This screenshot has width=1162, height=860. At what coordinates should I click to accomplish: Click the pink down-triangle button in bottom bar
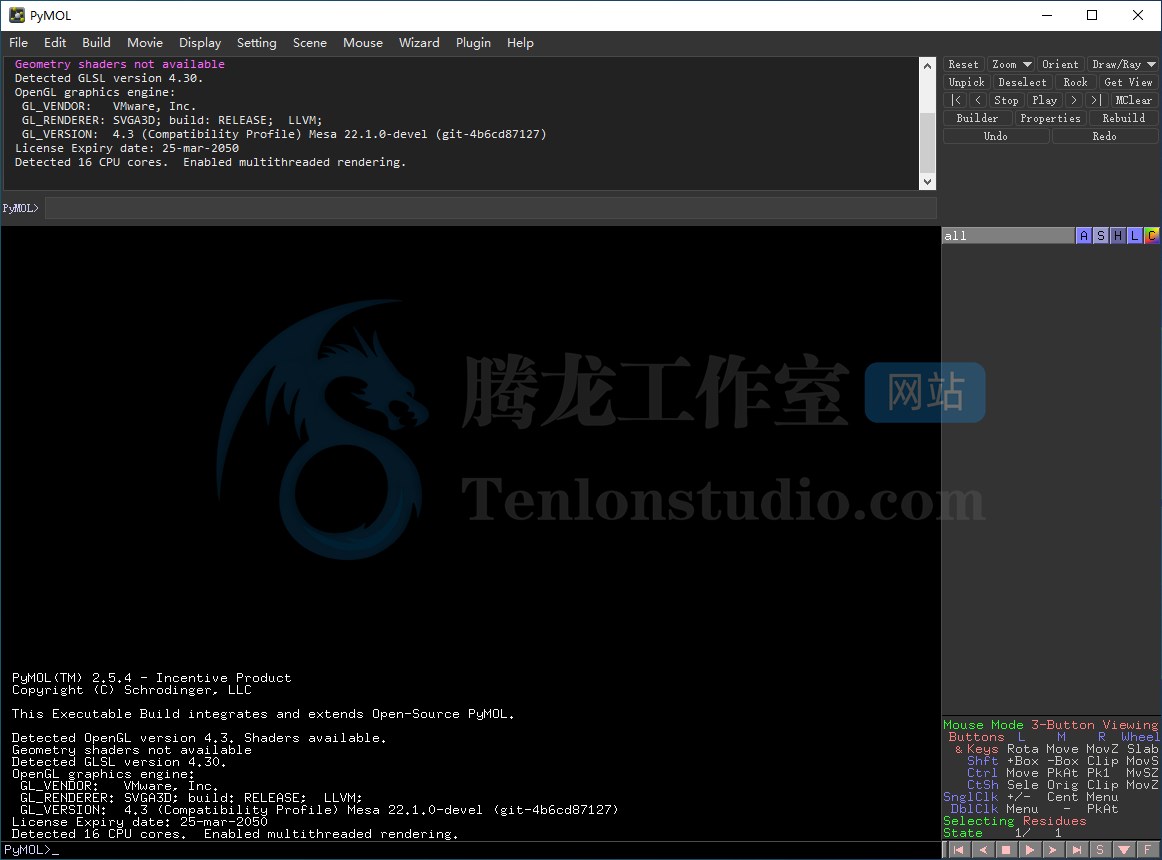[x=1124, y=850]
